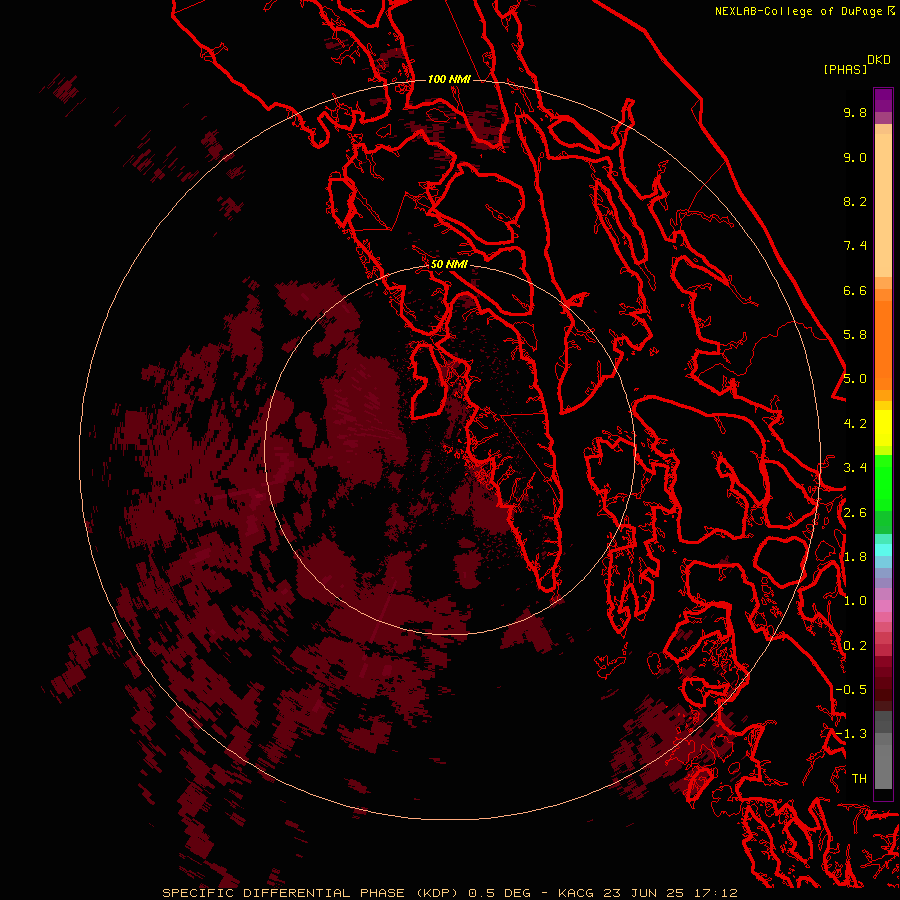
Task: Click the 9.0 value on the color scale
Action: point(855,157)
